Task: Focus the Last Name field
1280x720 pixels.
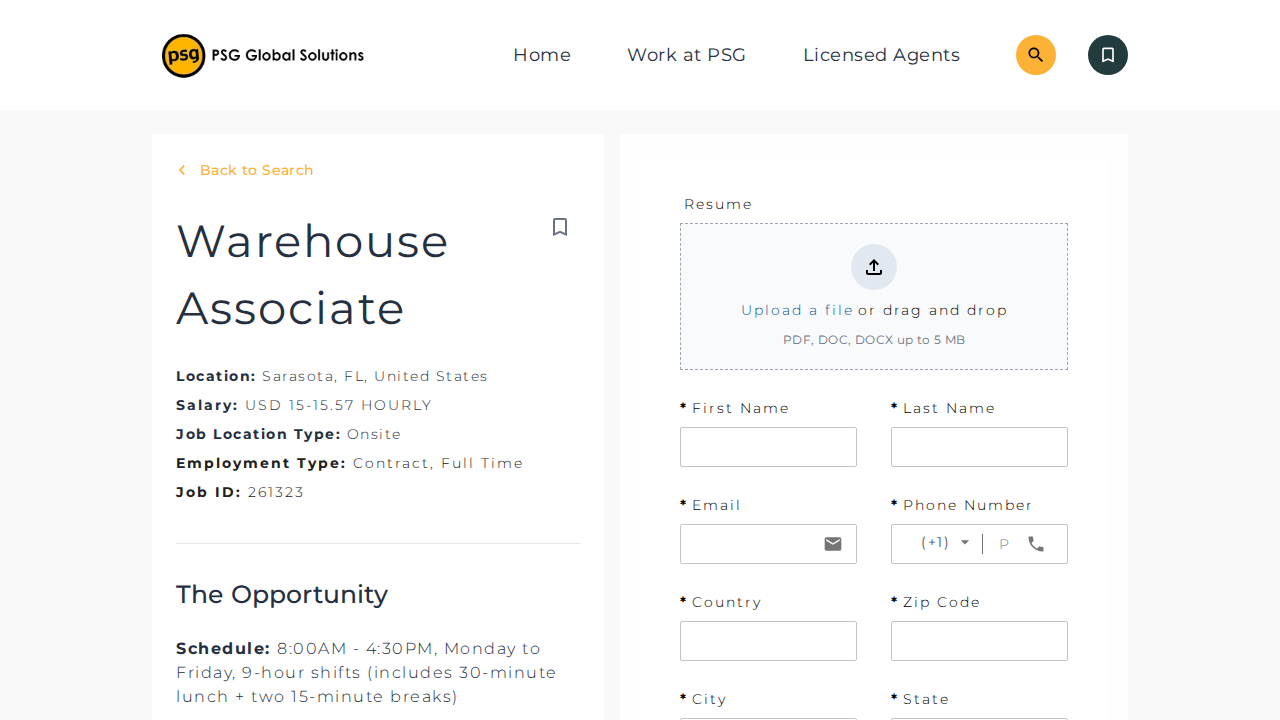Action: tap(979, 447)
